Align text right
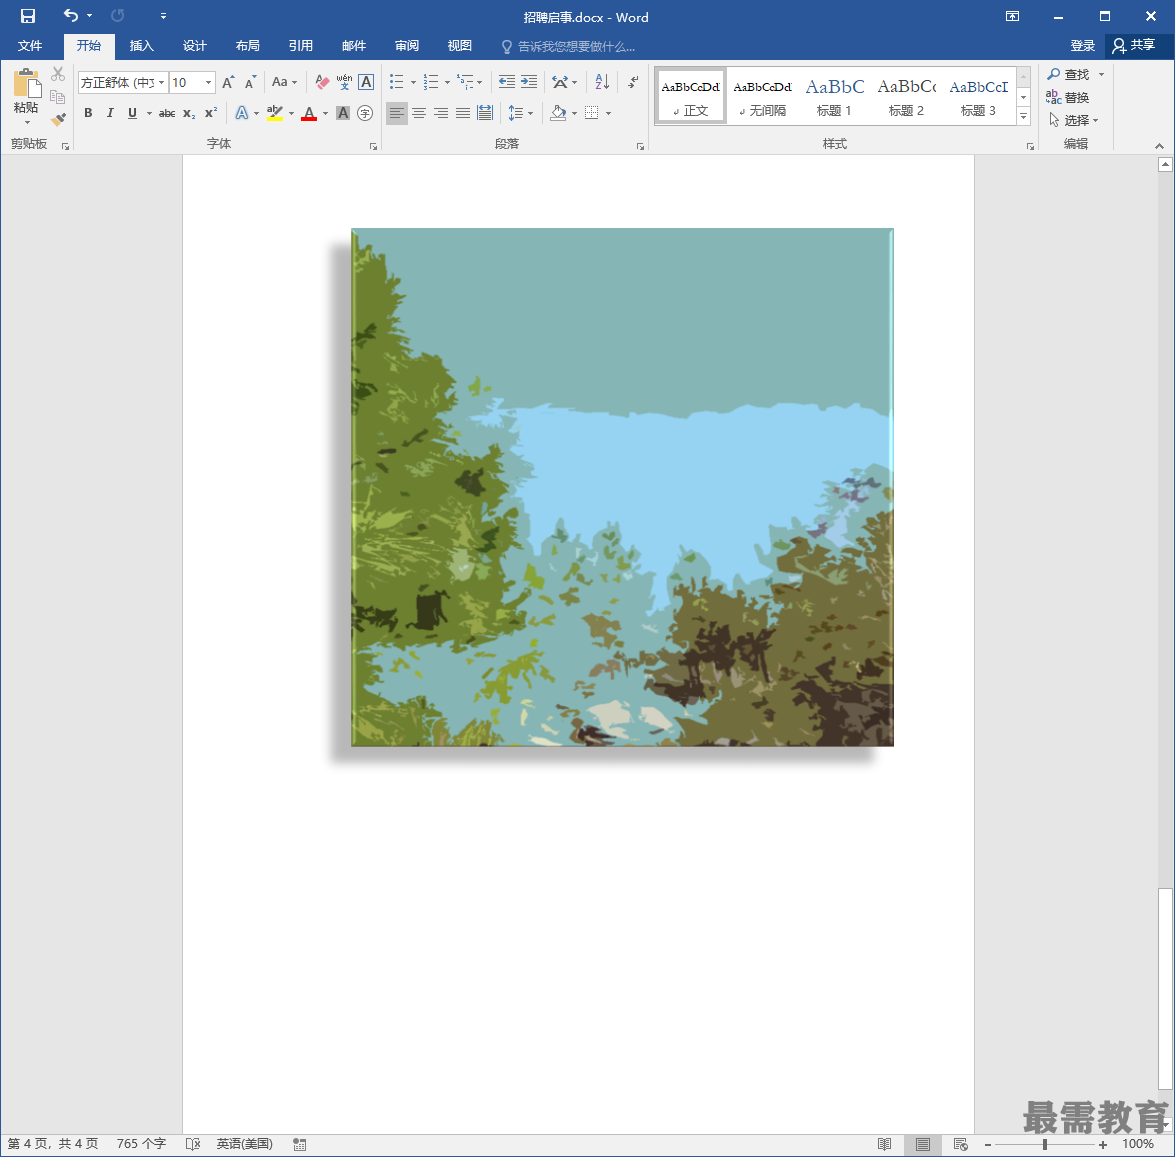 (x=441, y=113)
